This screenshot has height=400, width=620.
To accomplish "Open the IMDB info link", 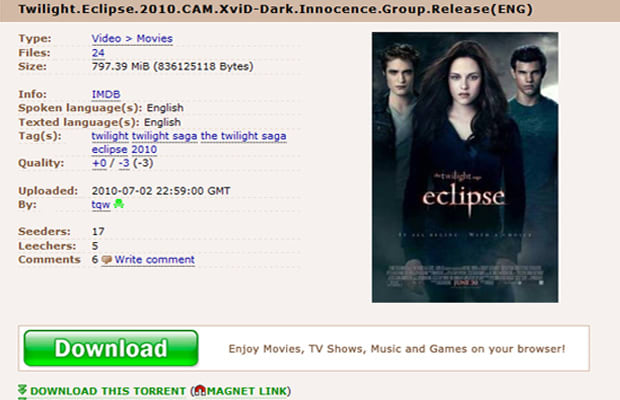I will point(106,94).
